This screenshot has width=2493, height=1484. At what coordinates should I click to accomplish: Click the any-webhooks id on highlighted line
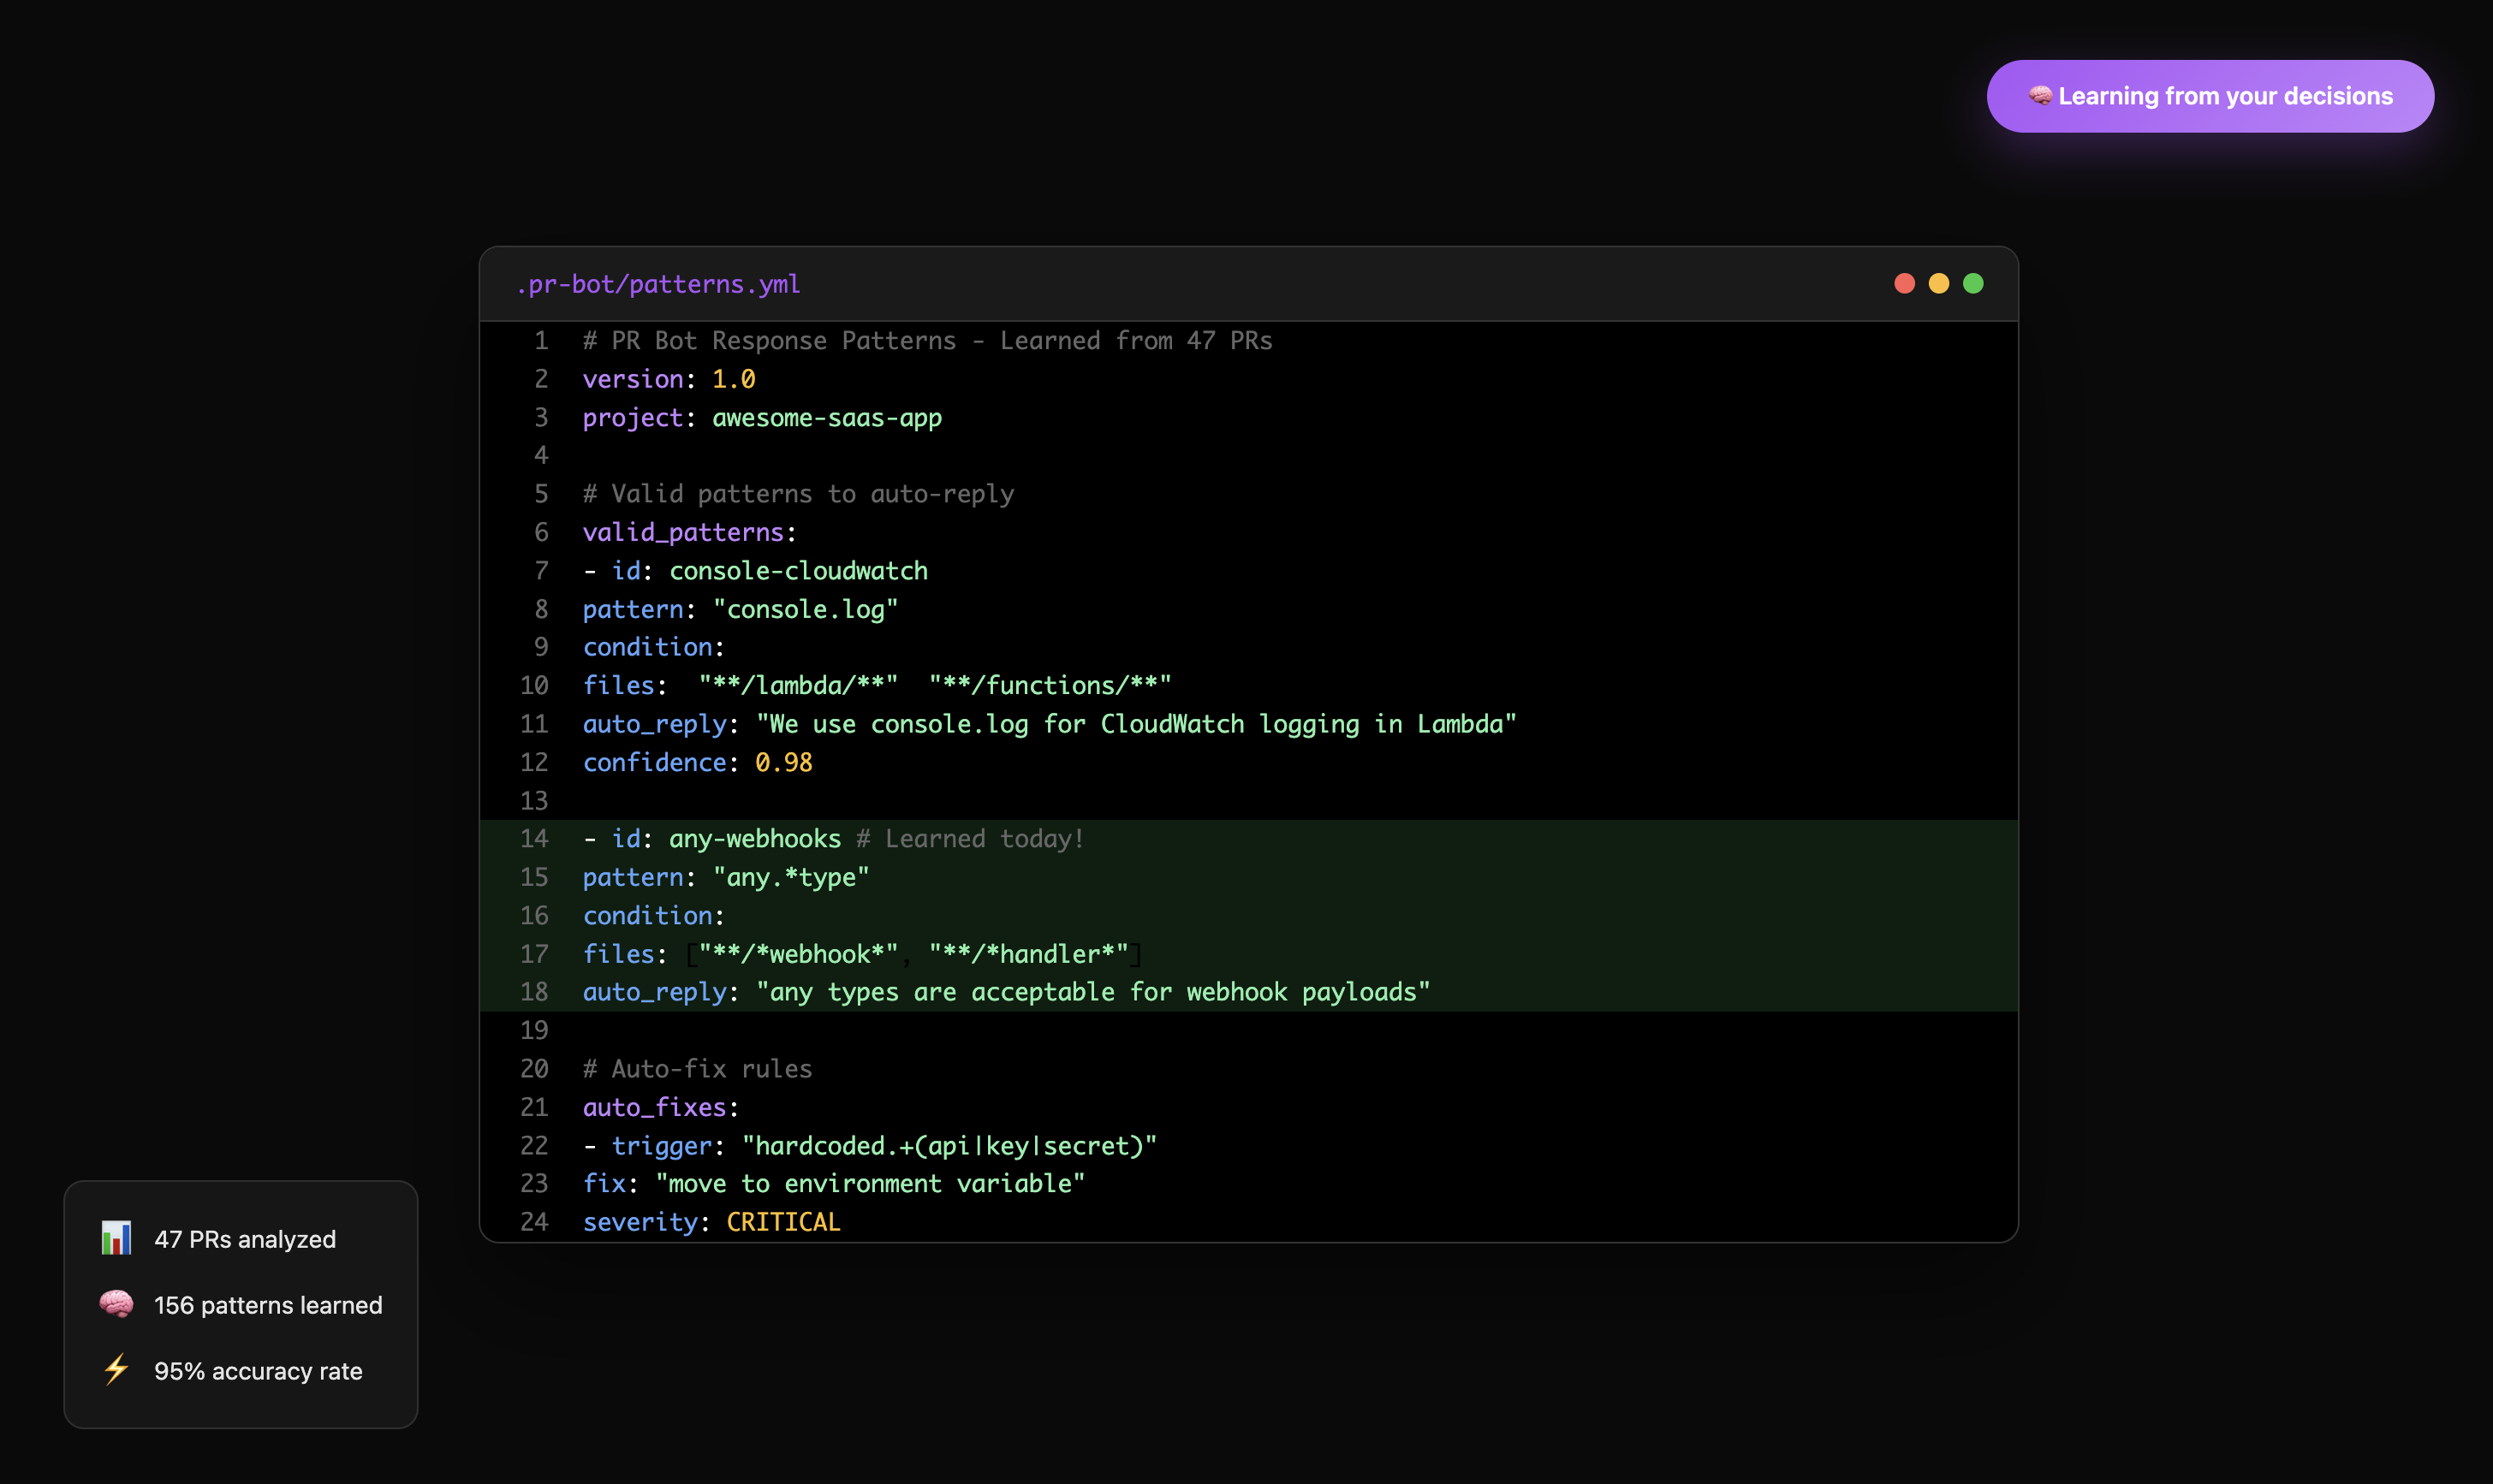754,839
